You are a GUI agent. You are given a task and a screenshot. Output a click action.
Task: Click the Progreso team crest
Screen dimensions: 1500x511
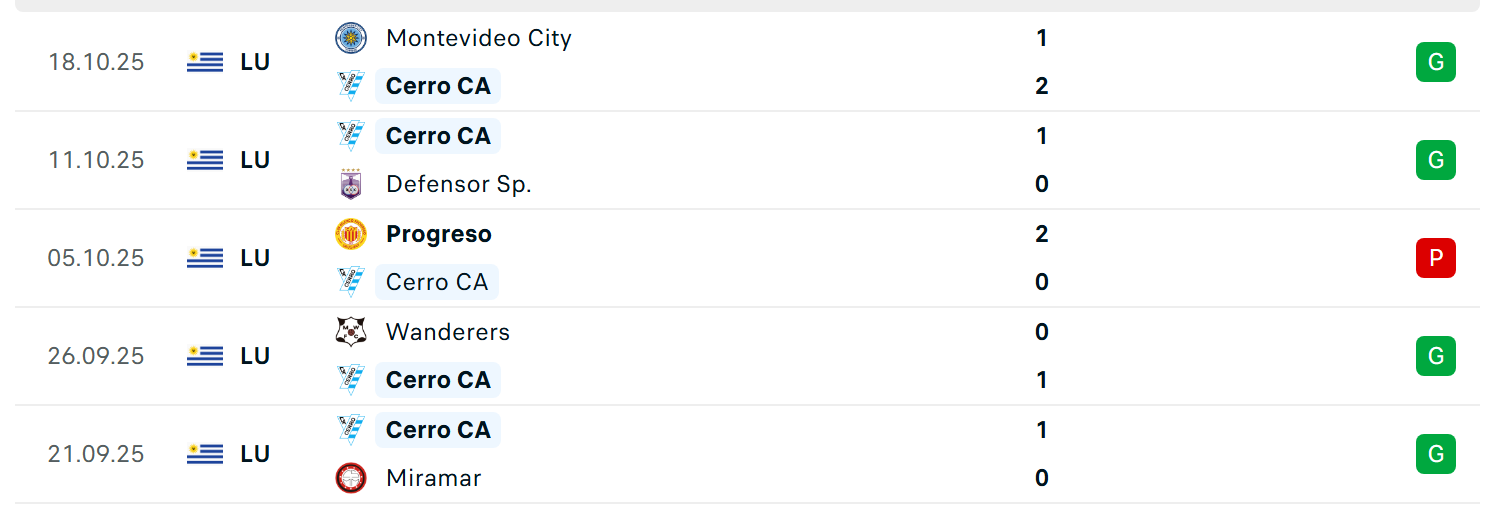pos(350,234)
